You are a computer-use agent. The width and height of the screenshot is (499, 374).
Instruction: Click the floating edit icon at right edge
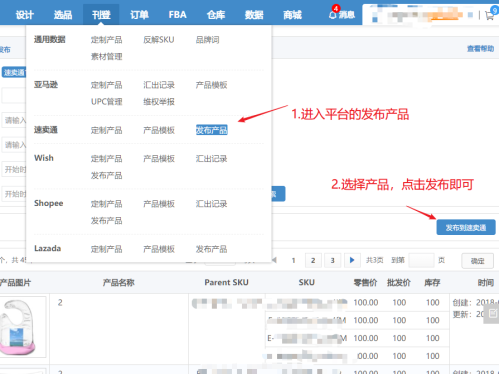tap(493, 313)
